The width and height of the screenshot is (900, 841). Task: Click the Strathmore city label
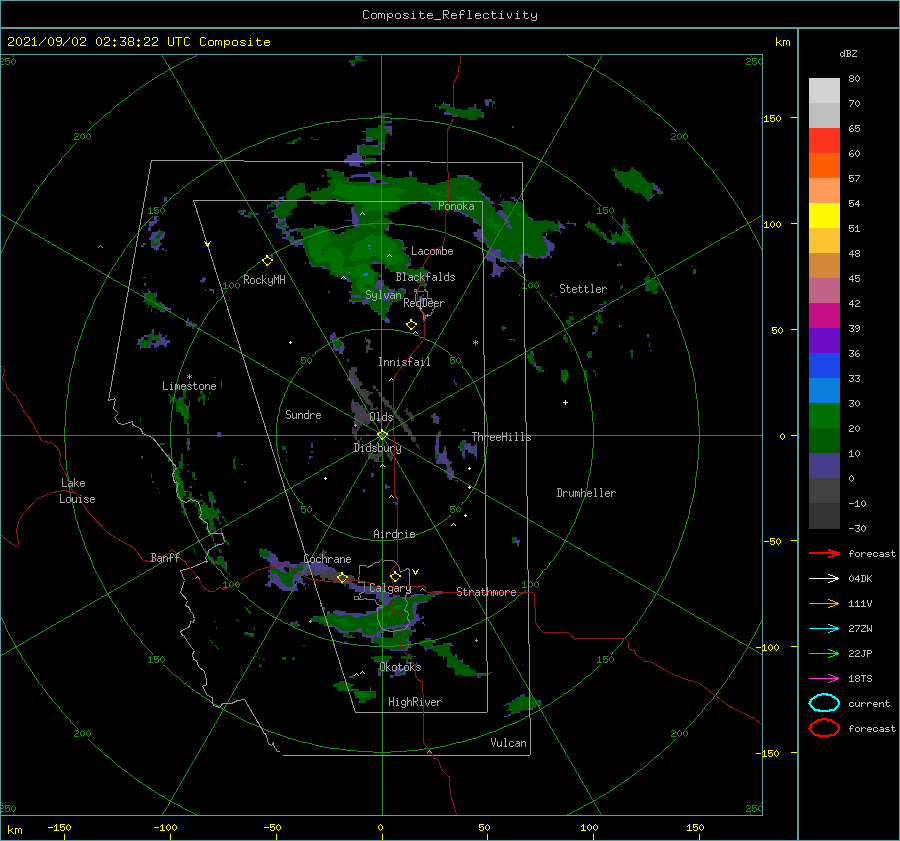tap(486, 592)
